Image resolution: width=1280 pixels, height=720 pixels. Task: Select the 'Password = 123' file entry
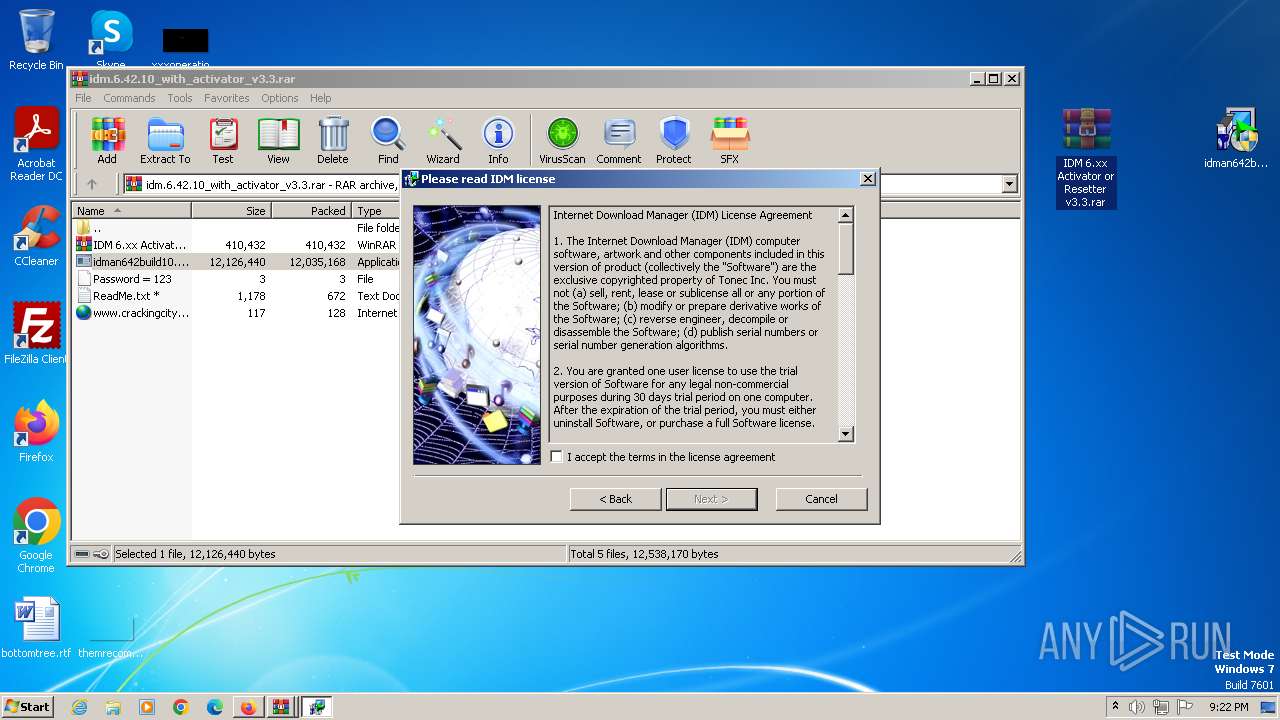click(x=236, y=279)
